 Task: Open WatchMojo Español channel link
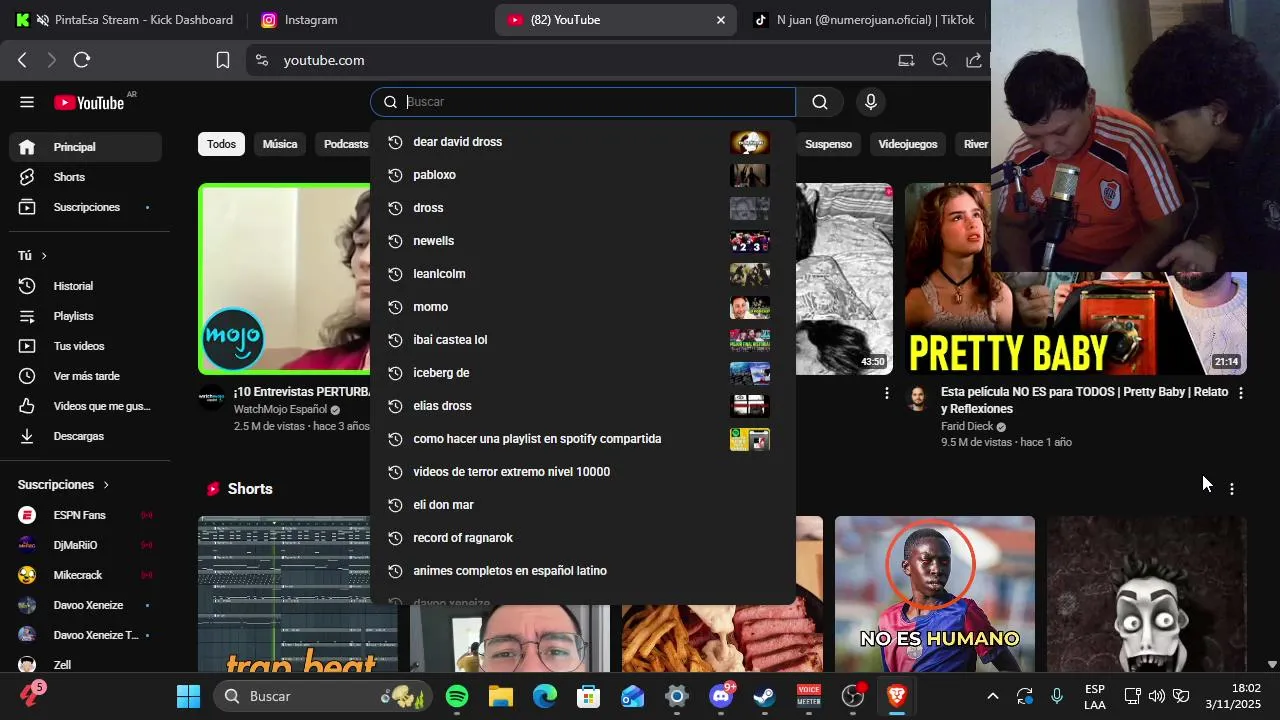(280, 409)
